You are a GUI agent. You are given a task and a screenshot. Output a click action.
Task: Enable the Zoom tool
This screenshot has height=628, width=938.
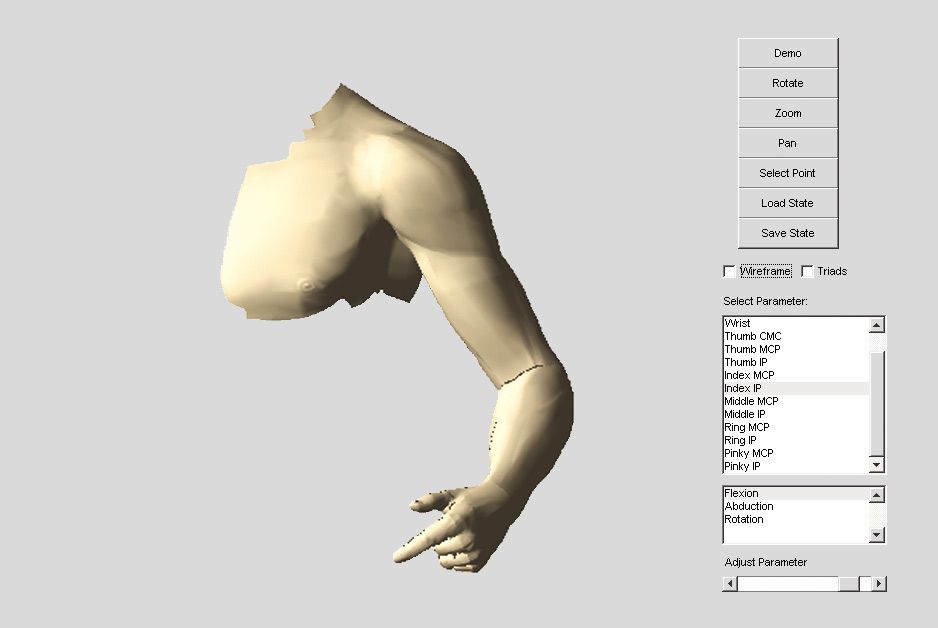point(787,112)
